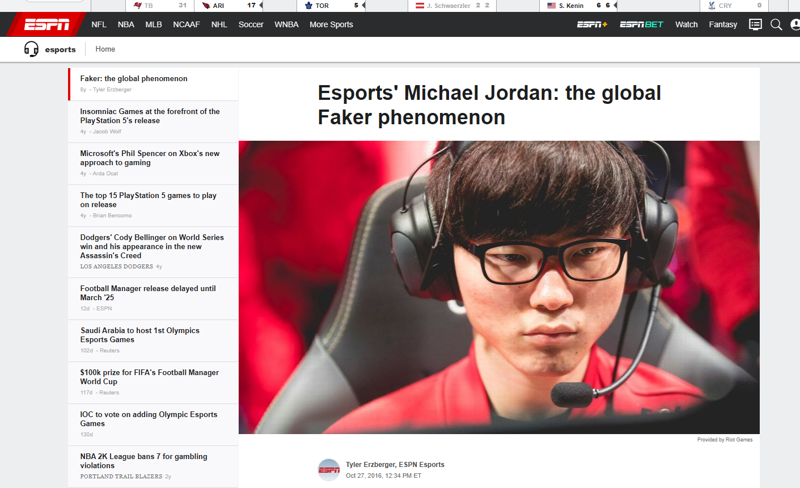
Task: Click the esports section title
Action: (60, 50)
